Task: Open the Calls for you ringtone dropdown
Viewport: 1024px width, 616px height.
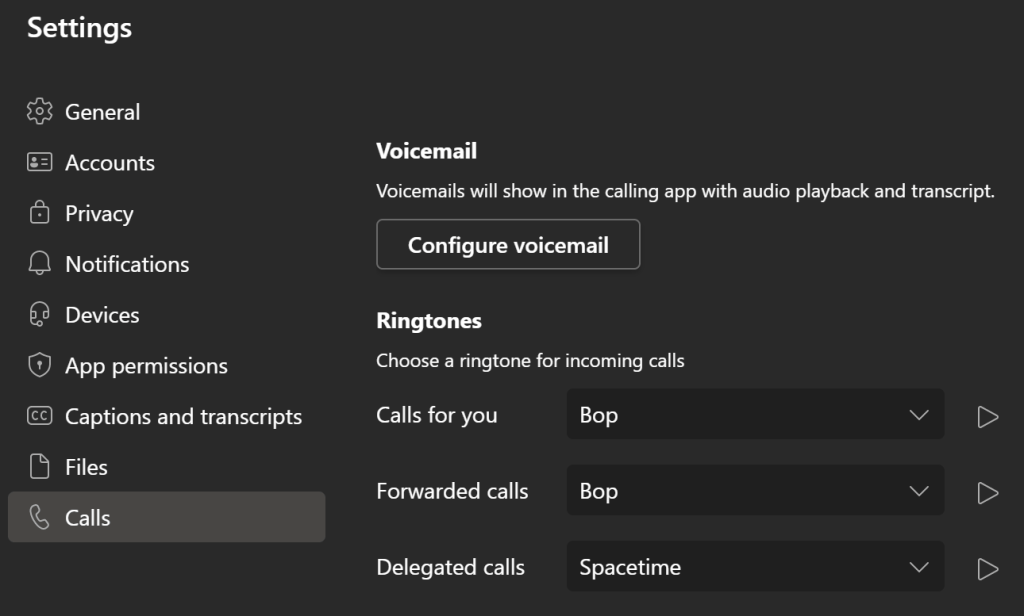Action: [755, 415]
